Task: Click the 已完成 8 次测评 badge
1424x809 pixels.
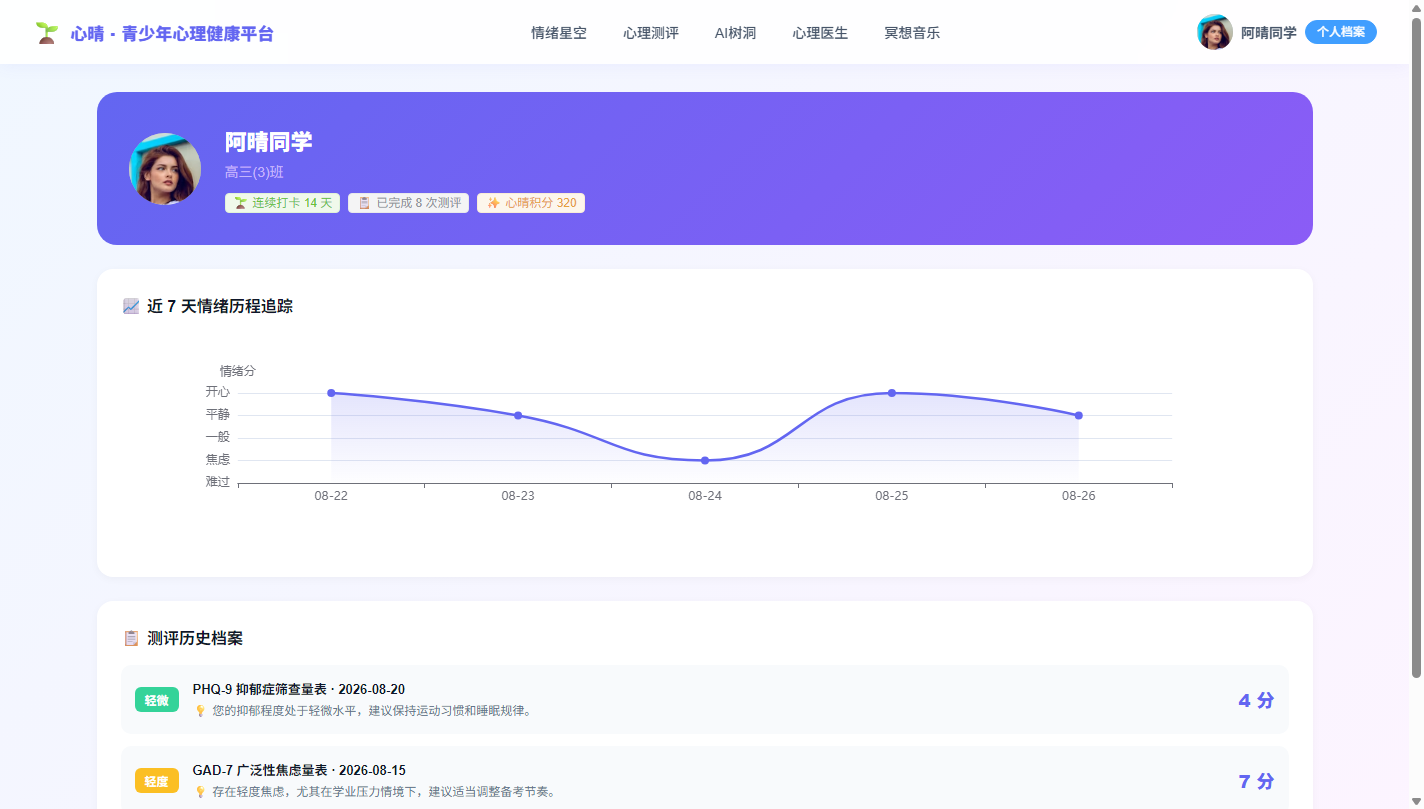Action: (x=408, y=203)
